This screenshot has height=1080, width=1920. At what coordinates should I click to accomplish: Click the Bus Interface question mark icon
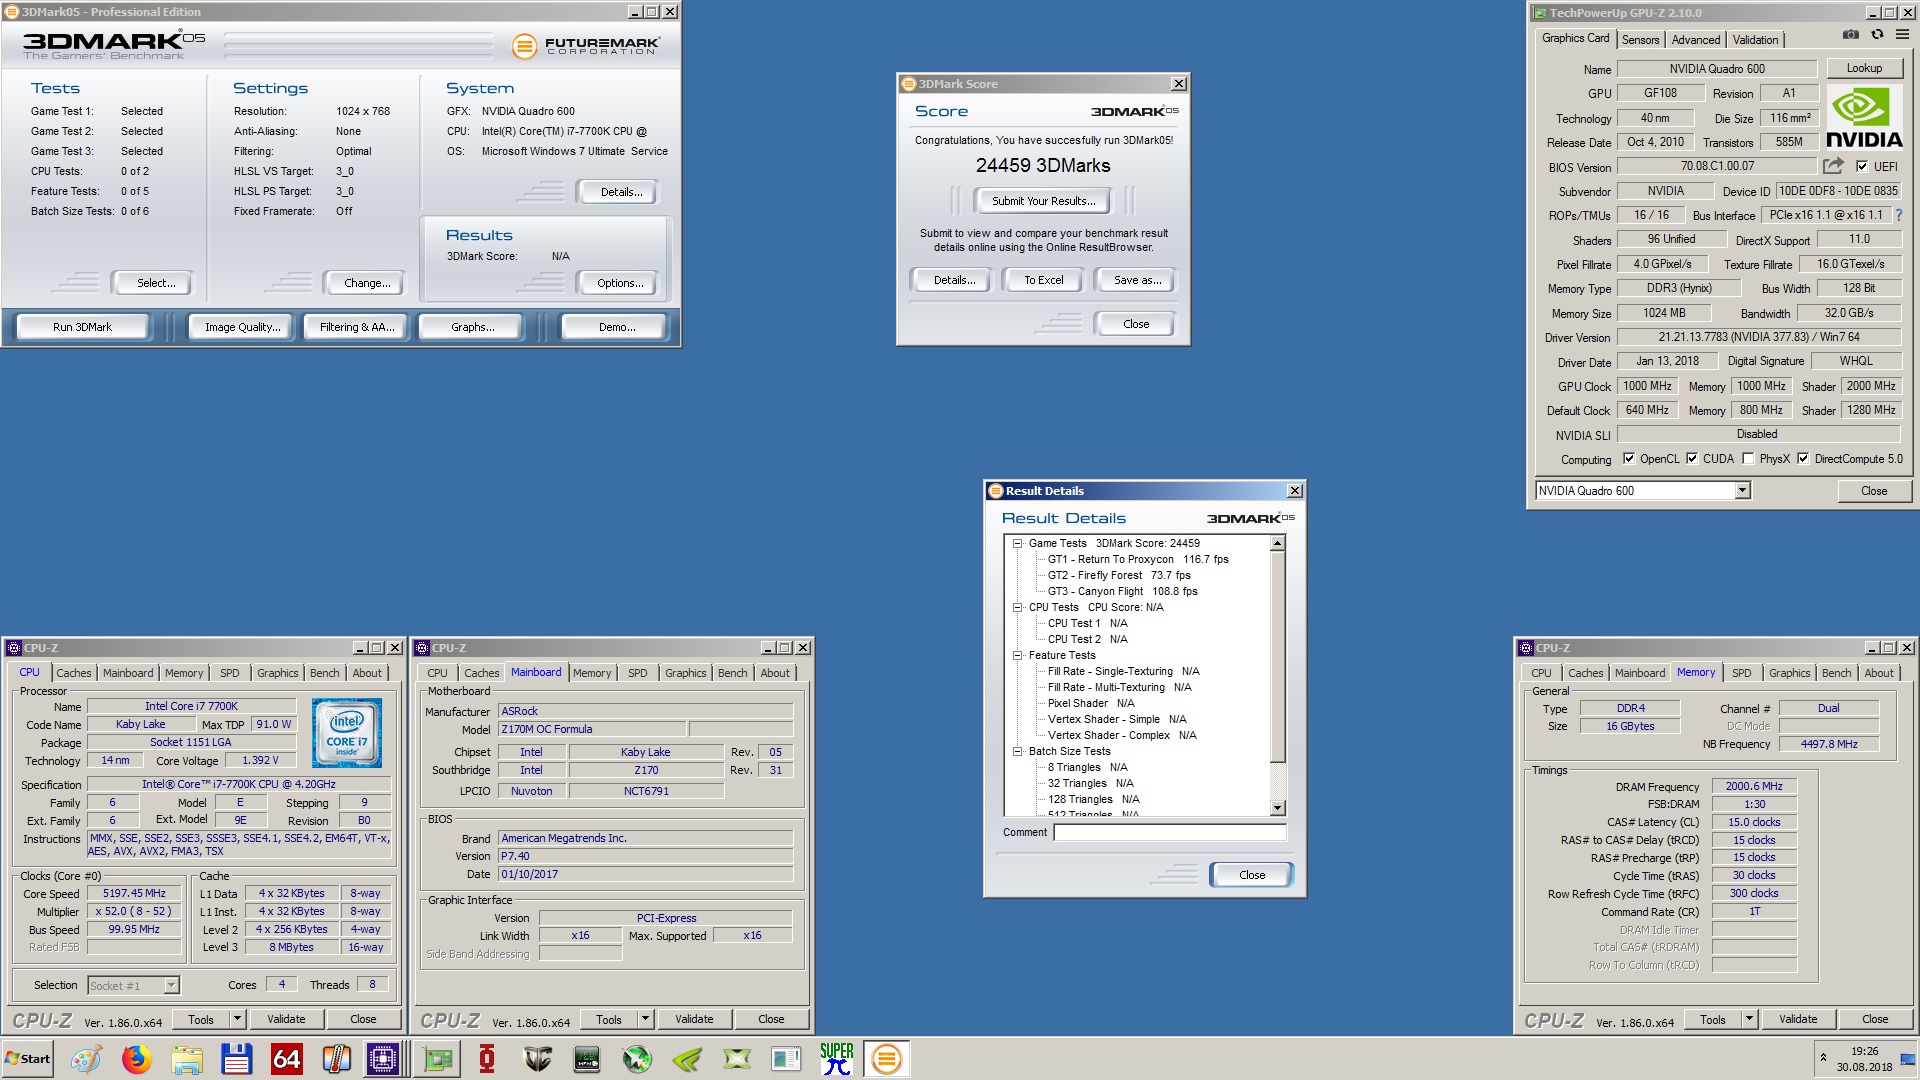(1899, 215)
